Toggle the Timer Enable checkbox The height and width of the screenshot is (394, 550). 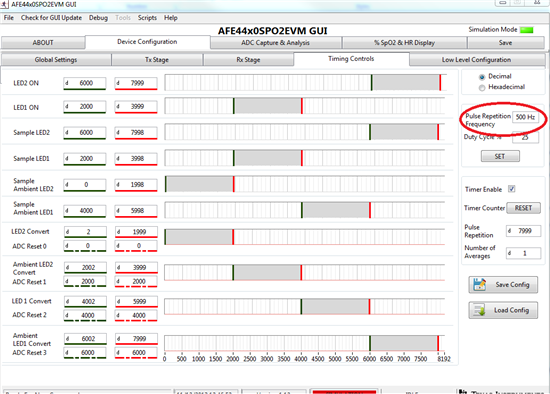pyautogui.click(x=512, y=189)
